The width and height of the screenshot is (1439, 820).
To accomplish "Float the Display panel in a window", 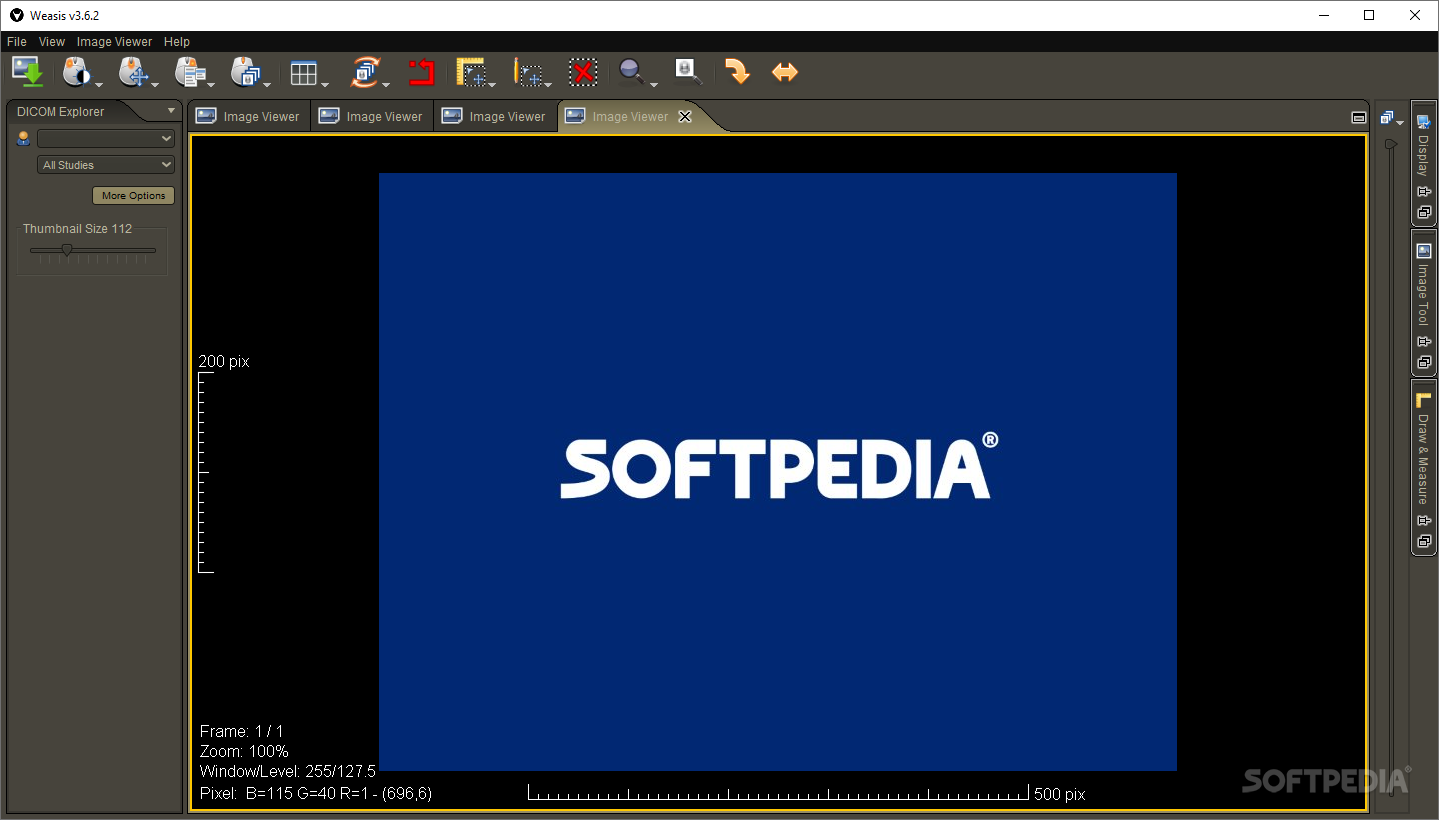I will pos(1424,212).
